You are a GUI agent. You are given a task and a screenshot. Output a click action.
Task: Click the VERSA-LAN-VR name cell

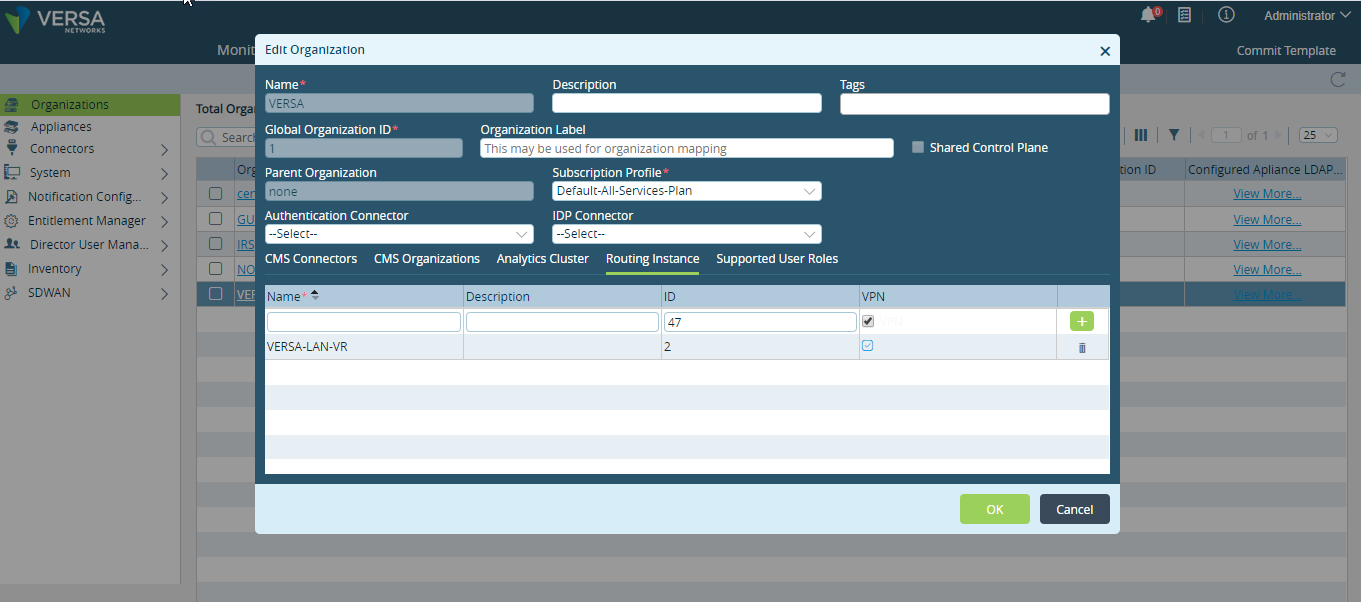pos(364,347)
